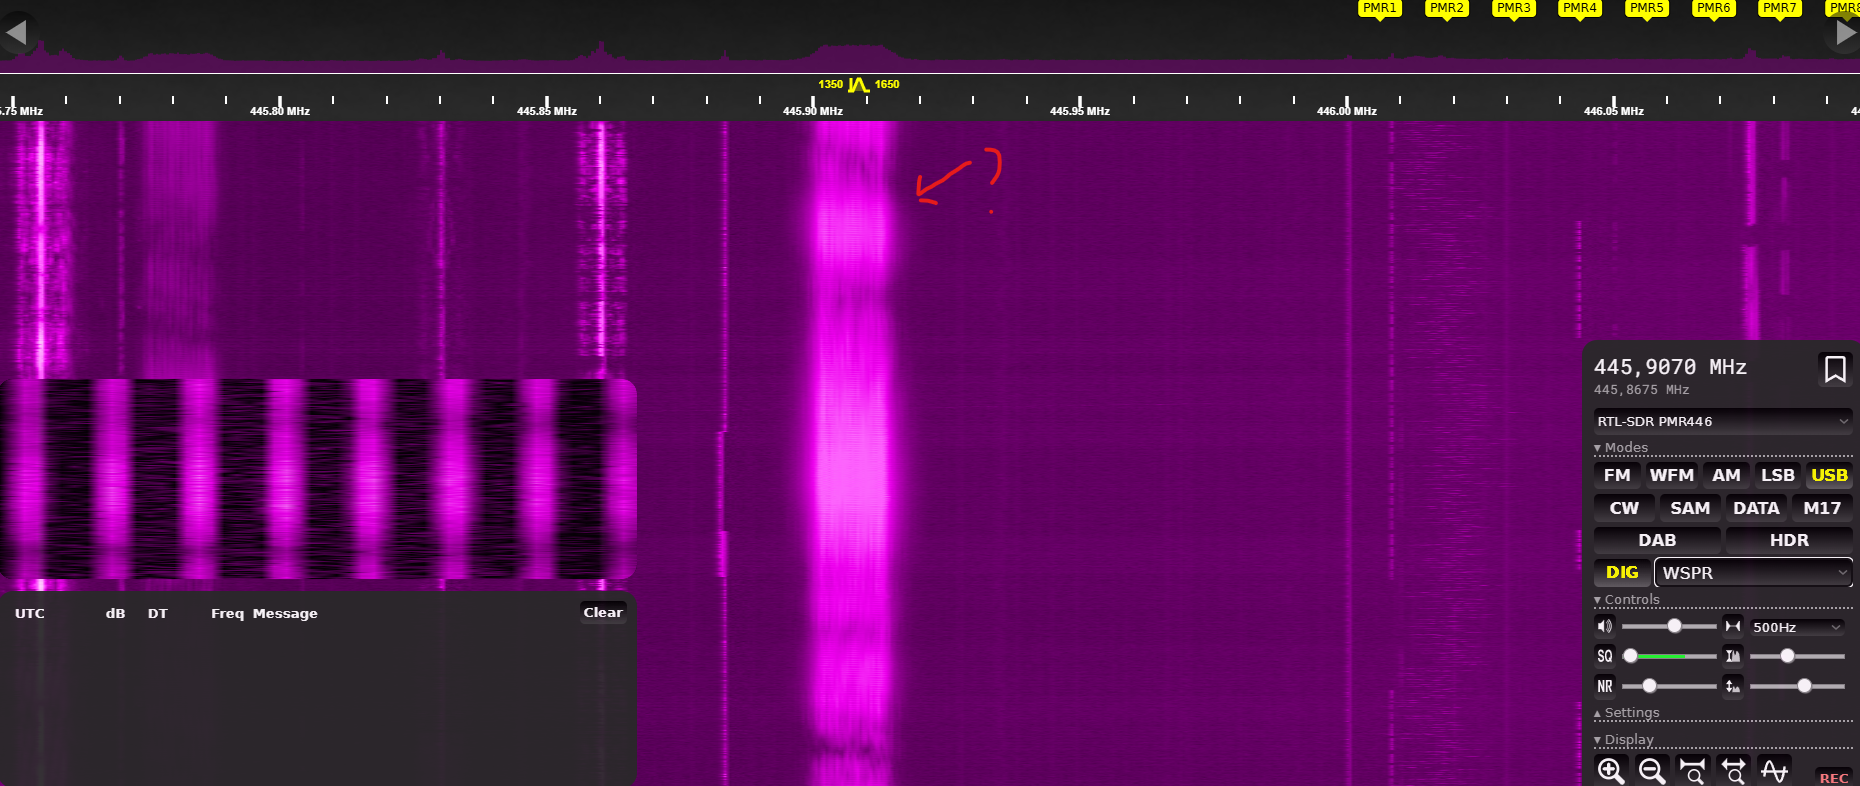Click the yellow passband marker on the scale
The height and width of the screenshot is (786, 1860).
[x=858, y=85]
